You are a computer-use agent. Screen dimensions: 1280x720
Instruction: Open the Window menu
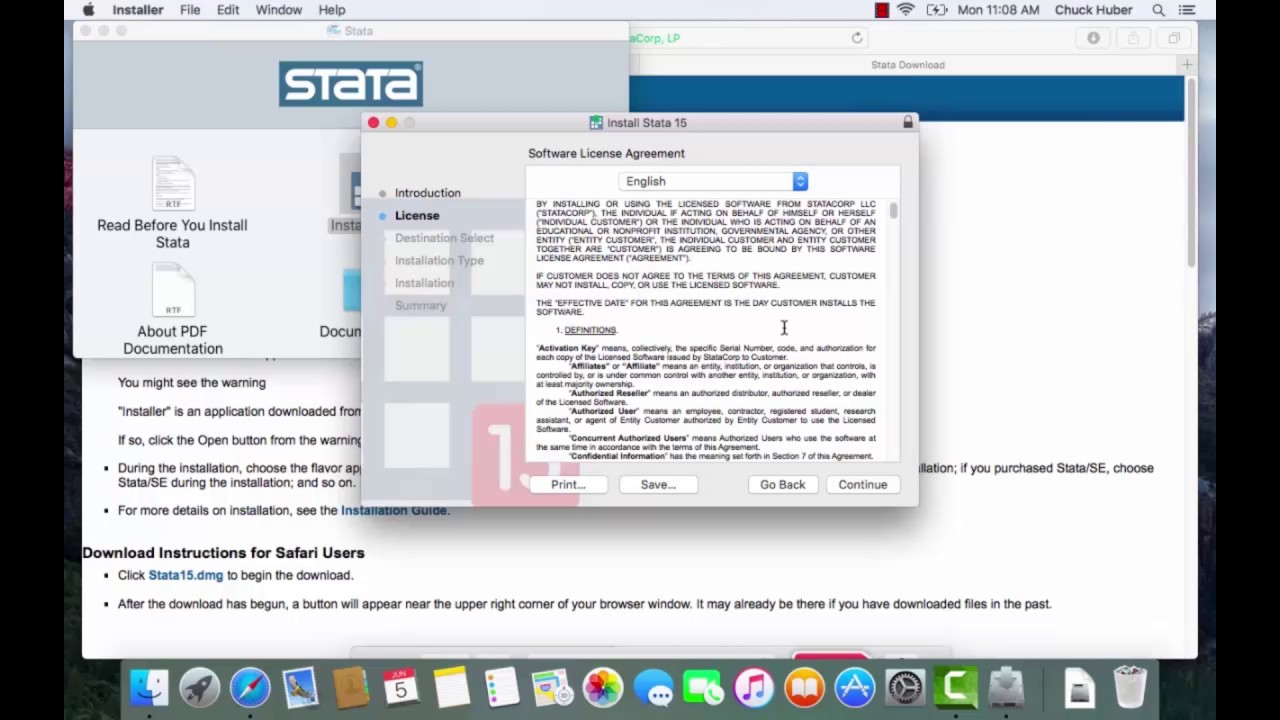pyautogui.click(x=278, y=10)
